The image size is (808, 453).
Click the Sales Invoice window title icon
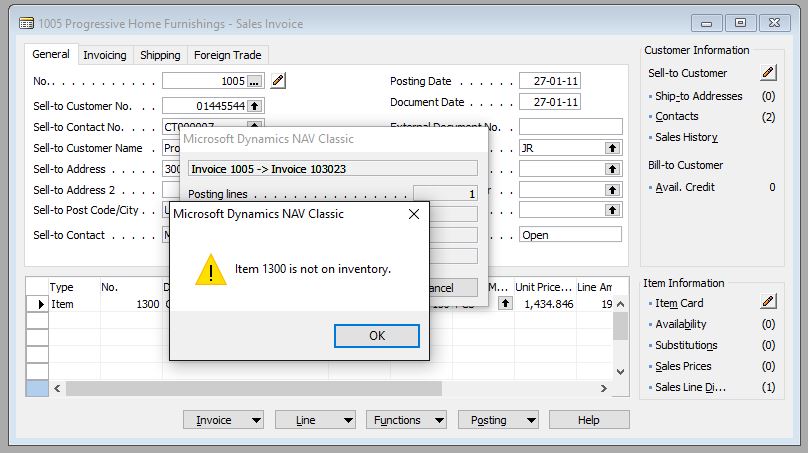point(26,24)
